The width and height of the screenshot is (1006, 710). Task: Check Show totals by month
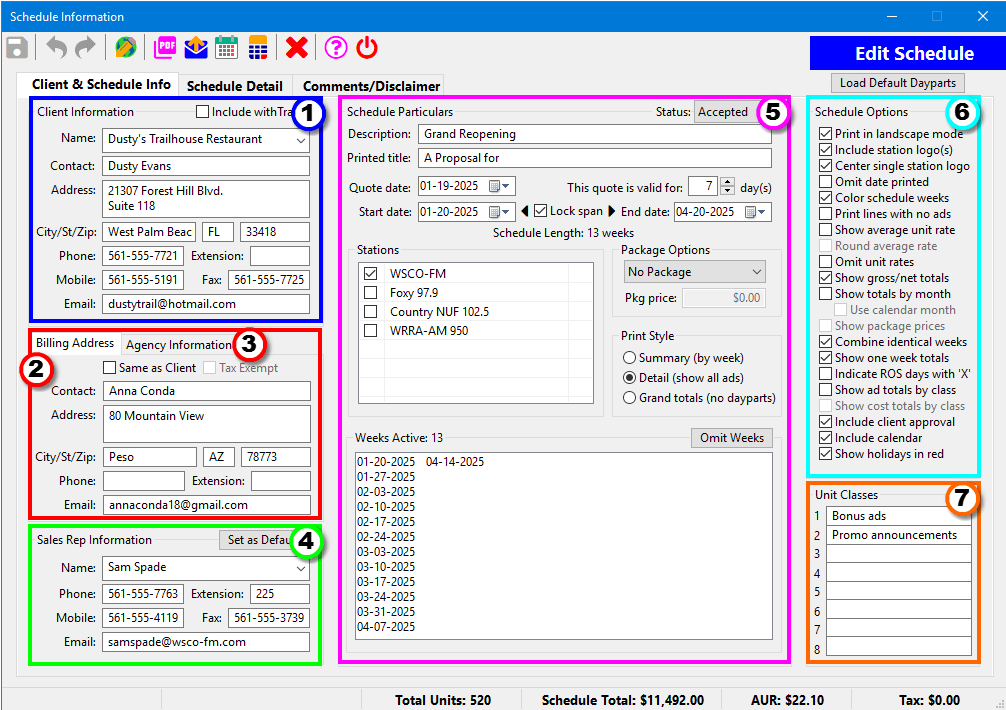(826, 294)
